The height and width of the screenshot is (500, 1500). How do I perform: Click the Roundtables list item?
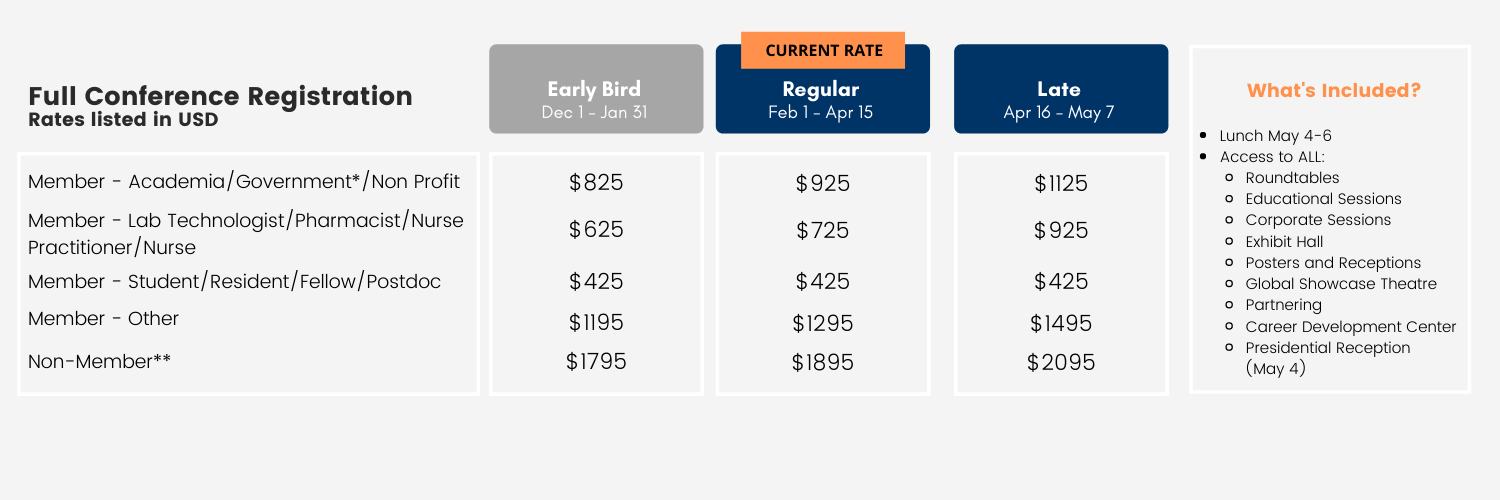click(1290, 177)
